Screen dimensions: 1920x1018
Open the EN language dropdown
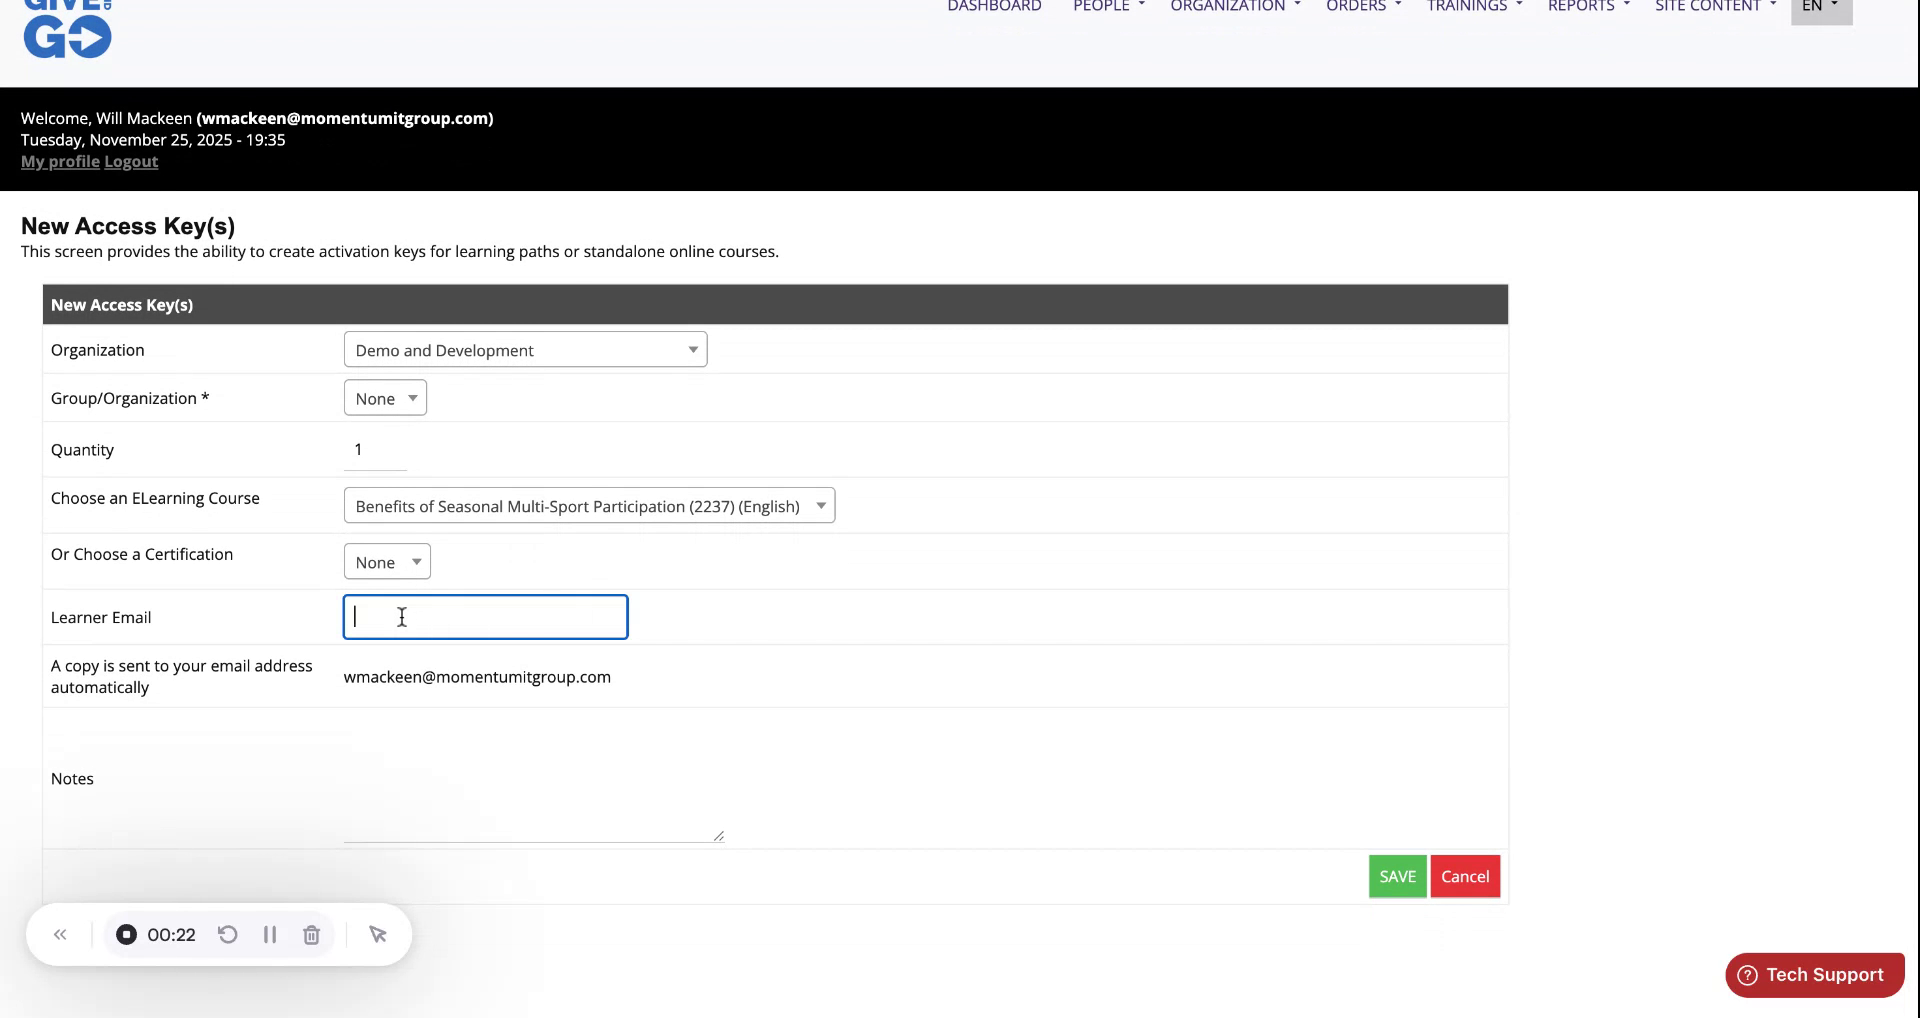pyautogui.click(x=1820, y=6)
